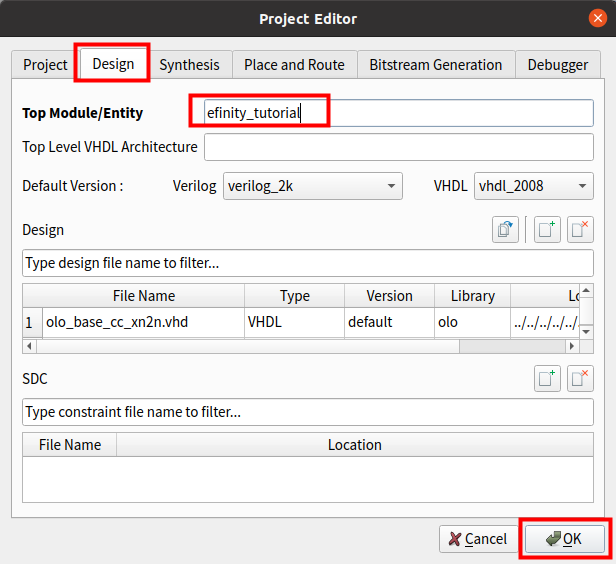Click design table scroll down arrow
Image resolution: width=616 pixels, height=564 pixels.
point(586,332)
